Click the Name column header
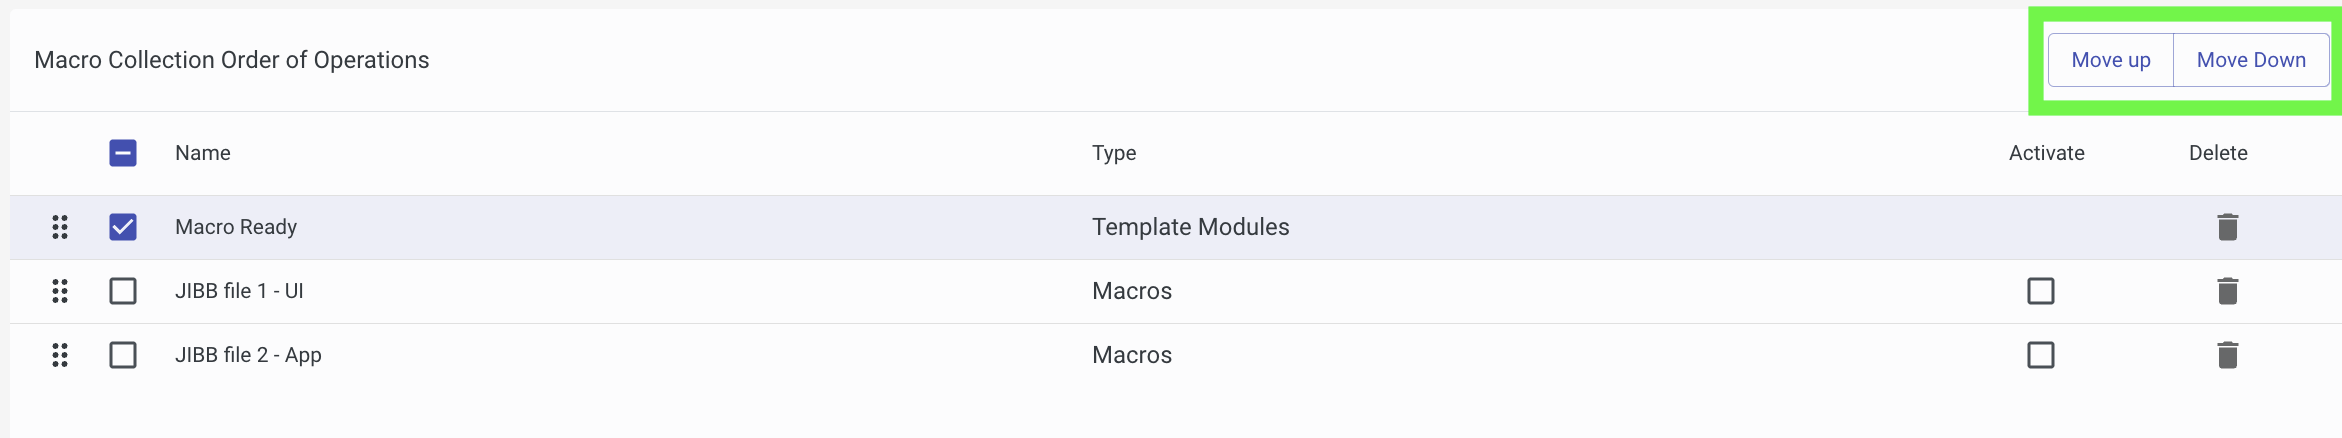Viewport: 2342px width, 438px height. point(203,153)
